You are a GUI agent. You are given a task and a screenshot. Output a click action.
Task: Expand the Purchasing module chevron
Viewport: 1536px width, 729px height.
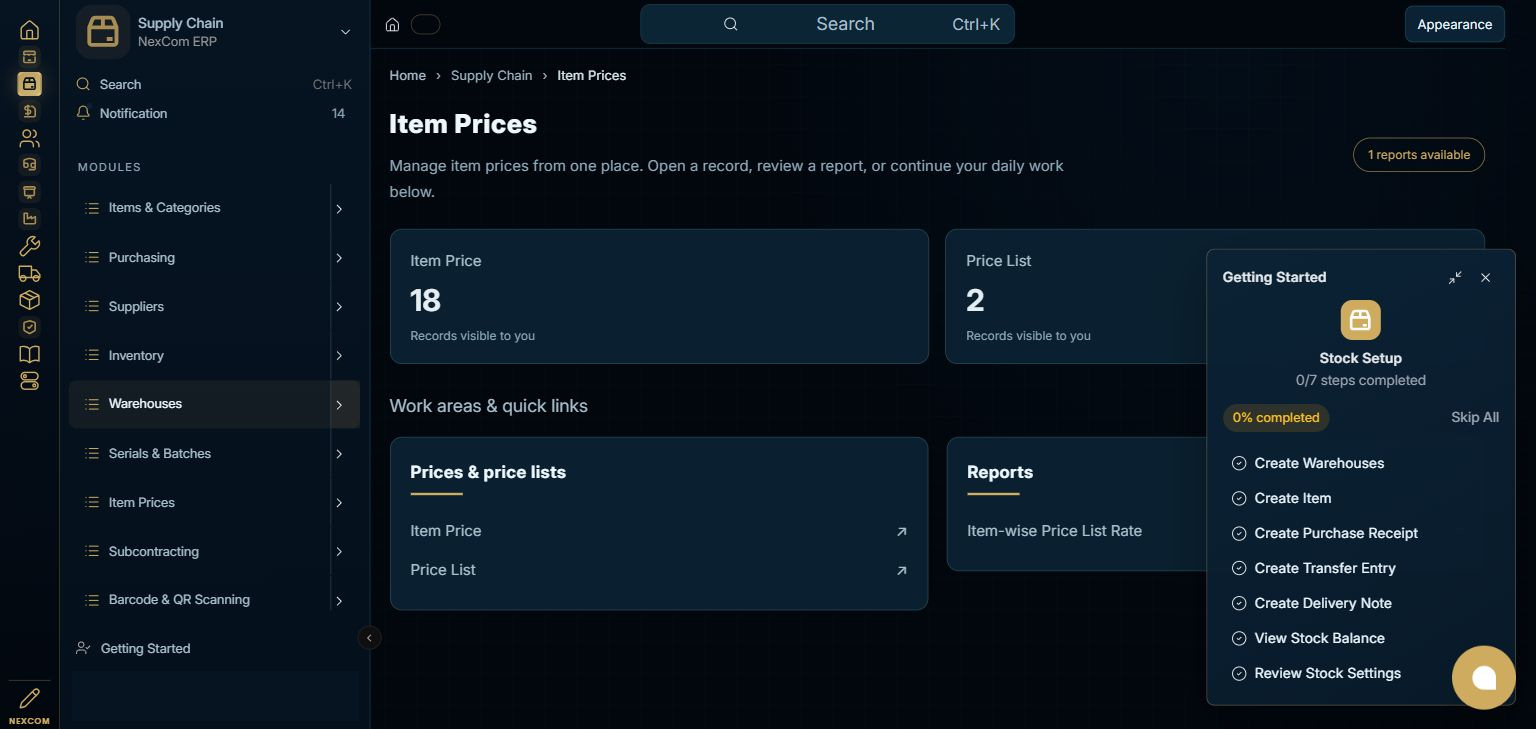coord(339,258)
